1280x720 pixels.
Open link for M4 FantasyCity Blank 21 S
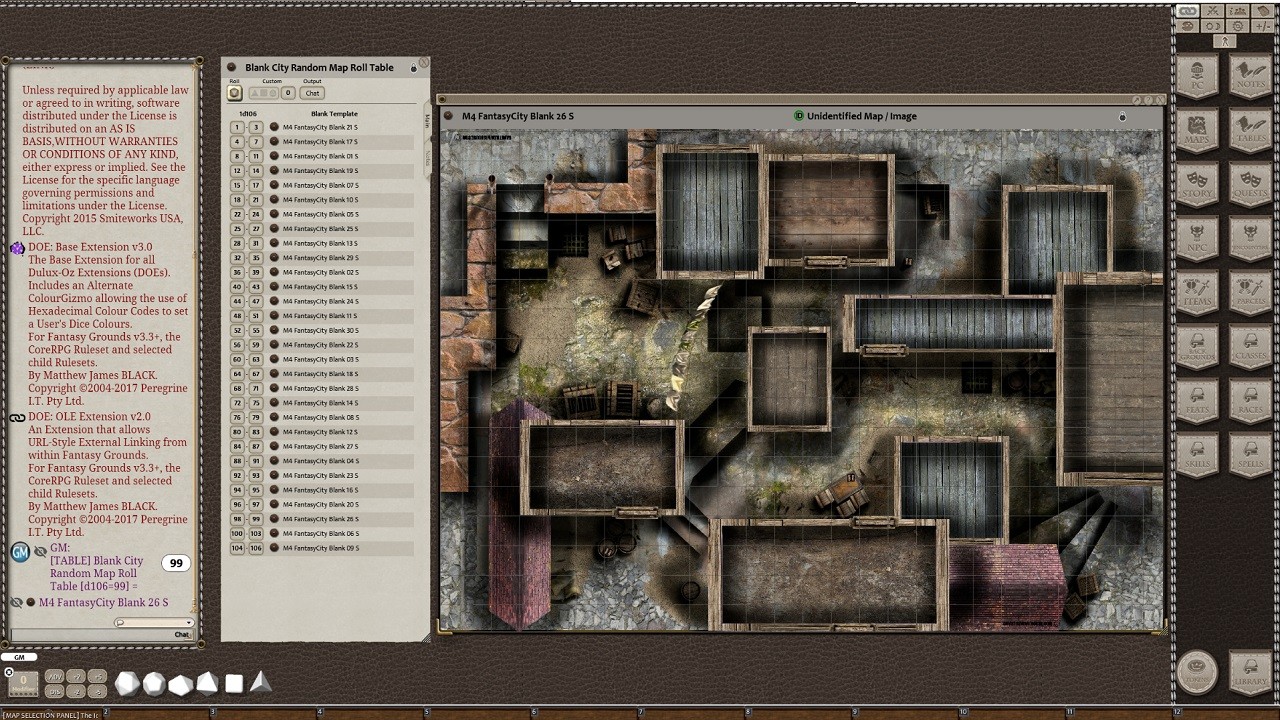tap(274, 127)
